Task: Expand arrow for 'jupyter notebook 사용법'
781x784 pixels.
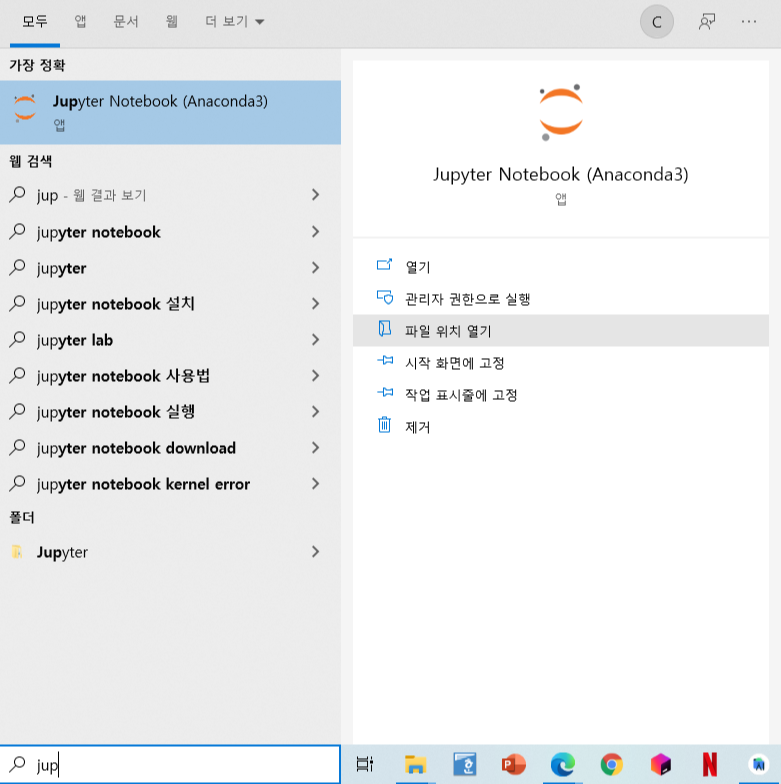Action: (315, 376)
